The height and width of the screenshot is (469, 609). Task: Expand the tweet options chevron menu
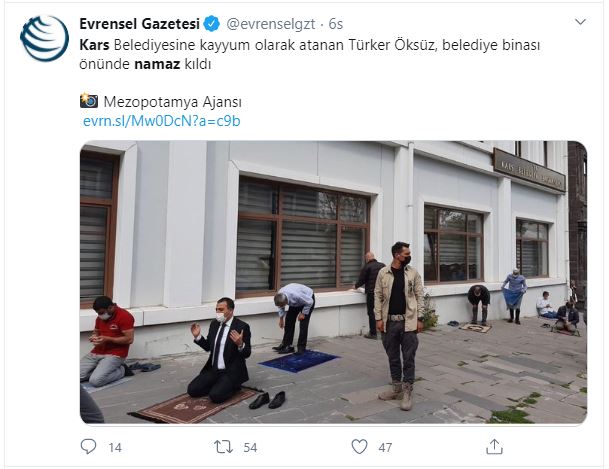click(x=580, y=22)
